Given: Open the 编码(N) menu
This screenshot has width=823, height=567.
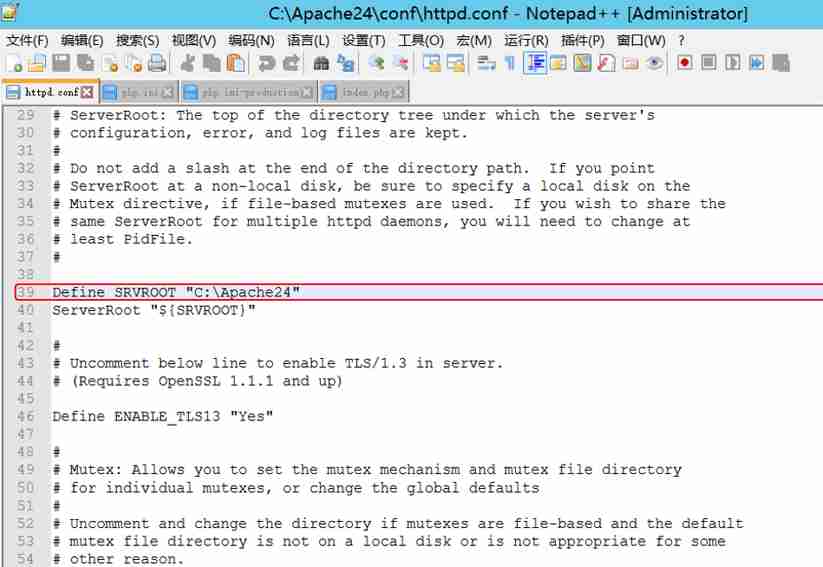Looking at the screenshot, I should coord(251,40).
